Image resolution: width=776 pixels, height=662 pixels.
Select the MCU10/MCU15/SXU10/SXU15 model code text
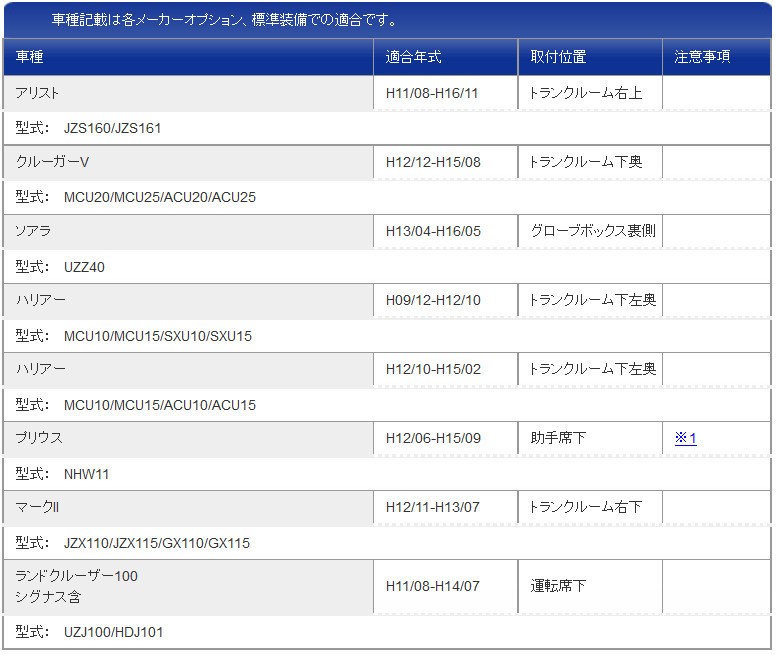coord(158,336)
